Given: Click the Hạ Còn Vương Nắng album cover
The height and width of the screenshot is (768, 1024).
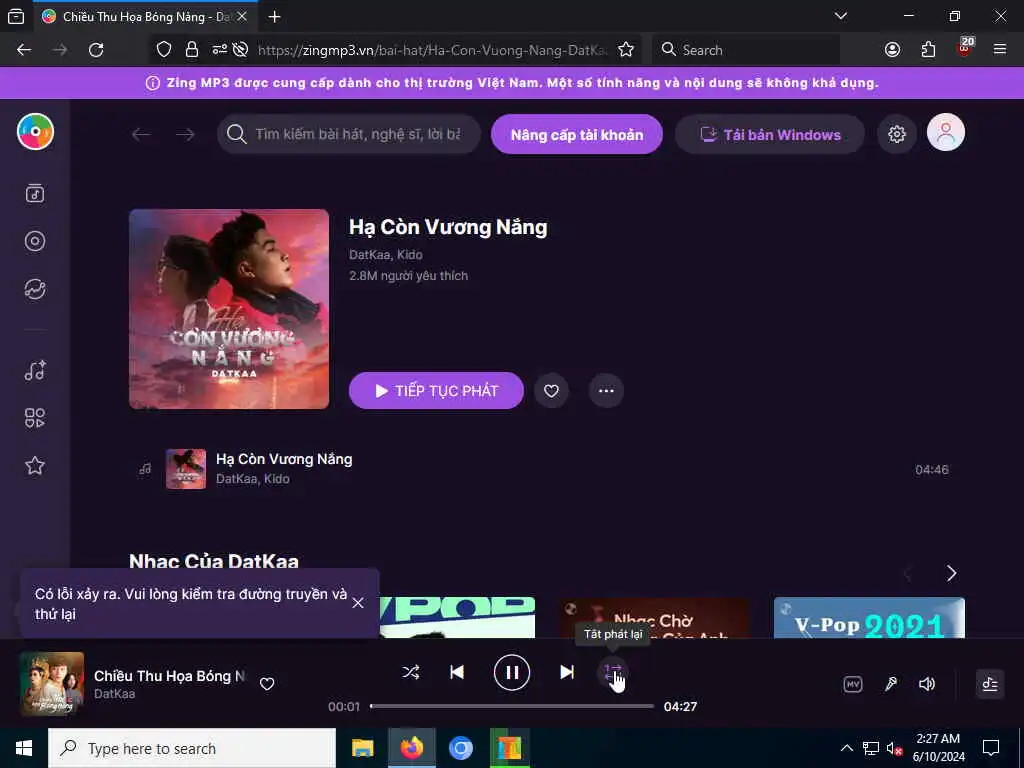Looking at the screenshot, I should (x=229, y=309).
